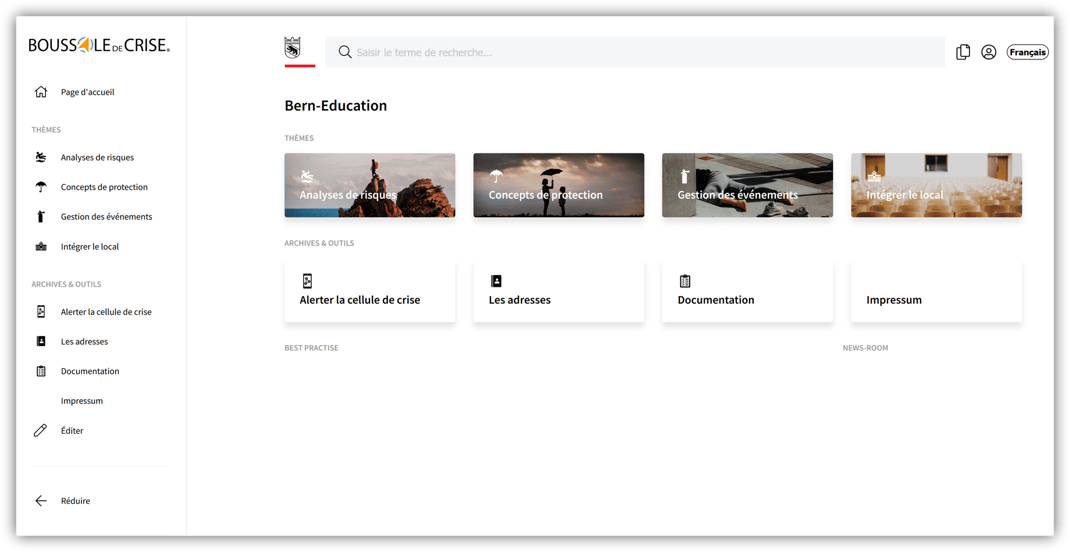Open the Documentation card
This screenshot has height=552, width=1070.
pyautogui.click(x=747, y=291)
